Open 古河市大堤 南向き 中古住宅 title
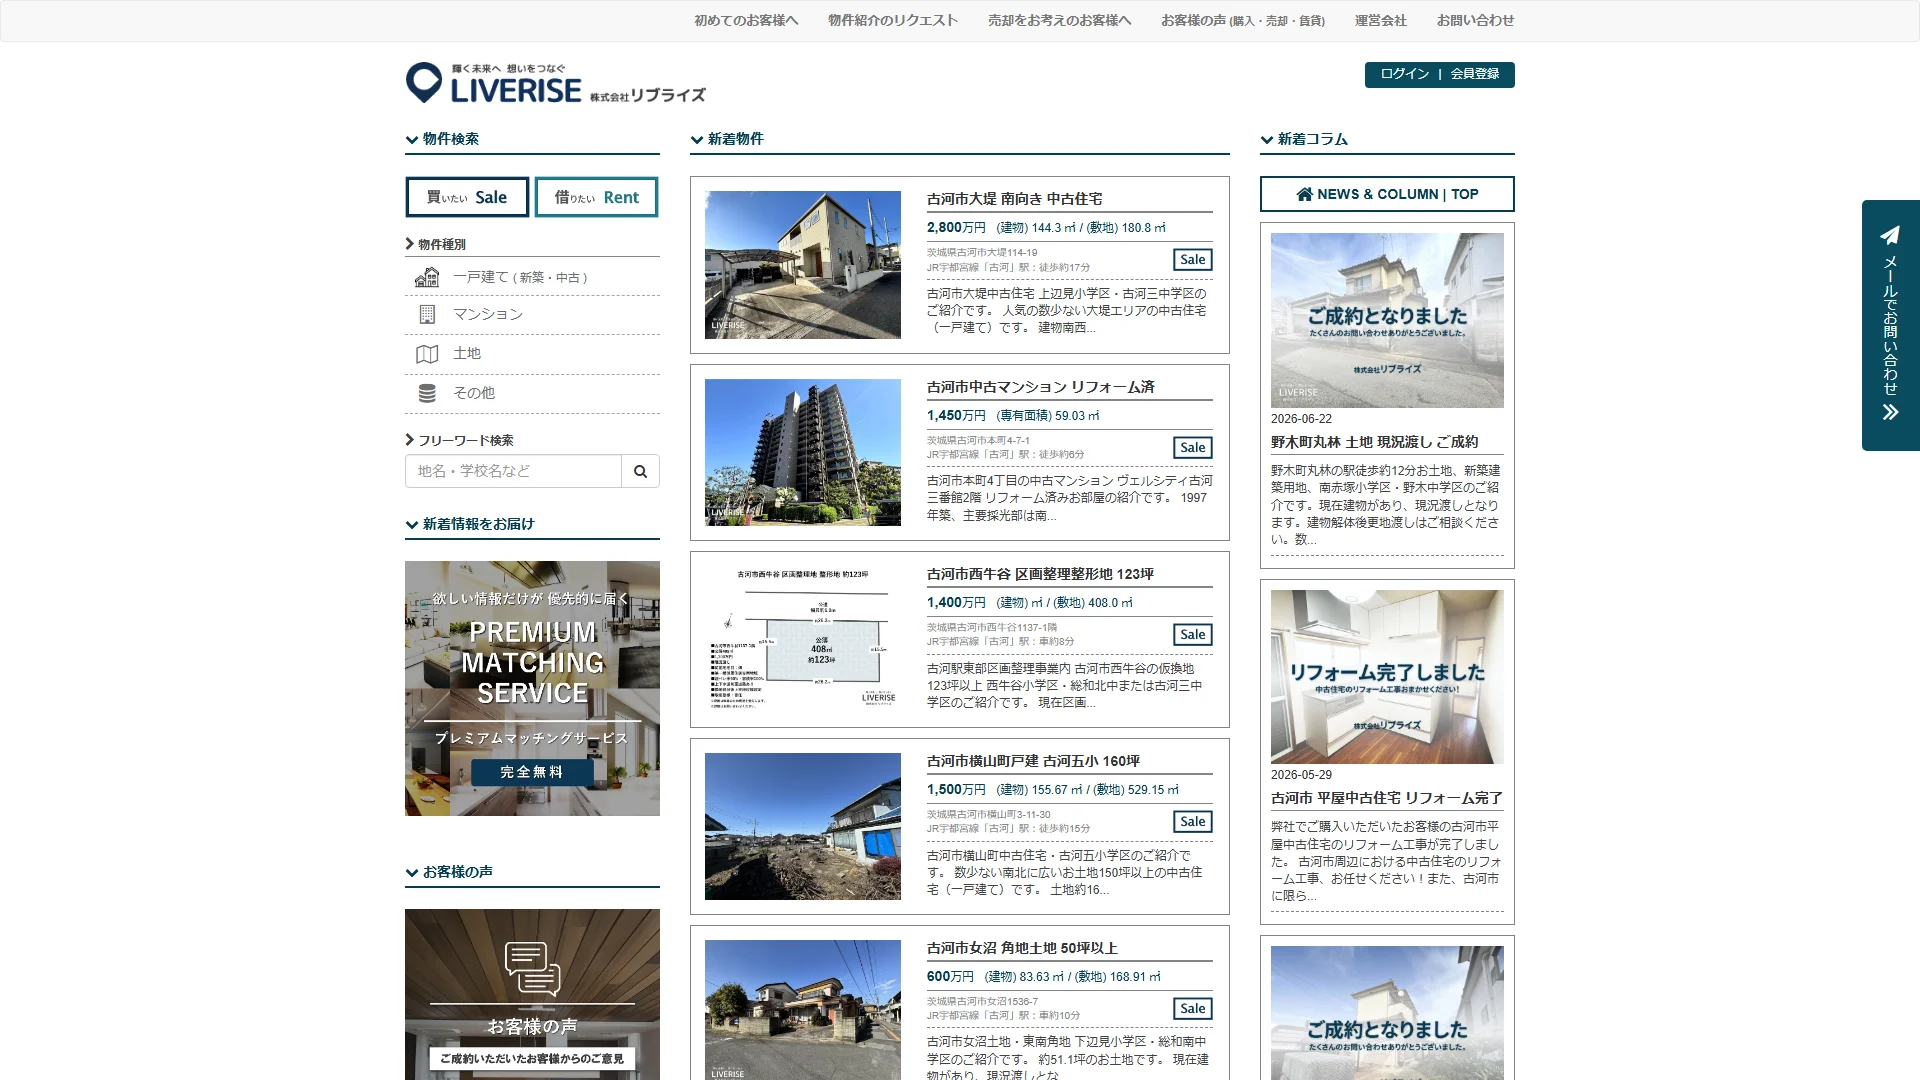The height and width of the screenshot is (1080, 1920). 1014,199
